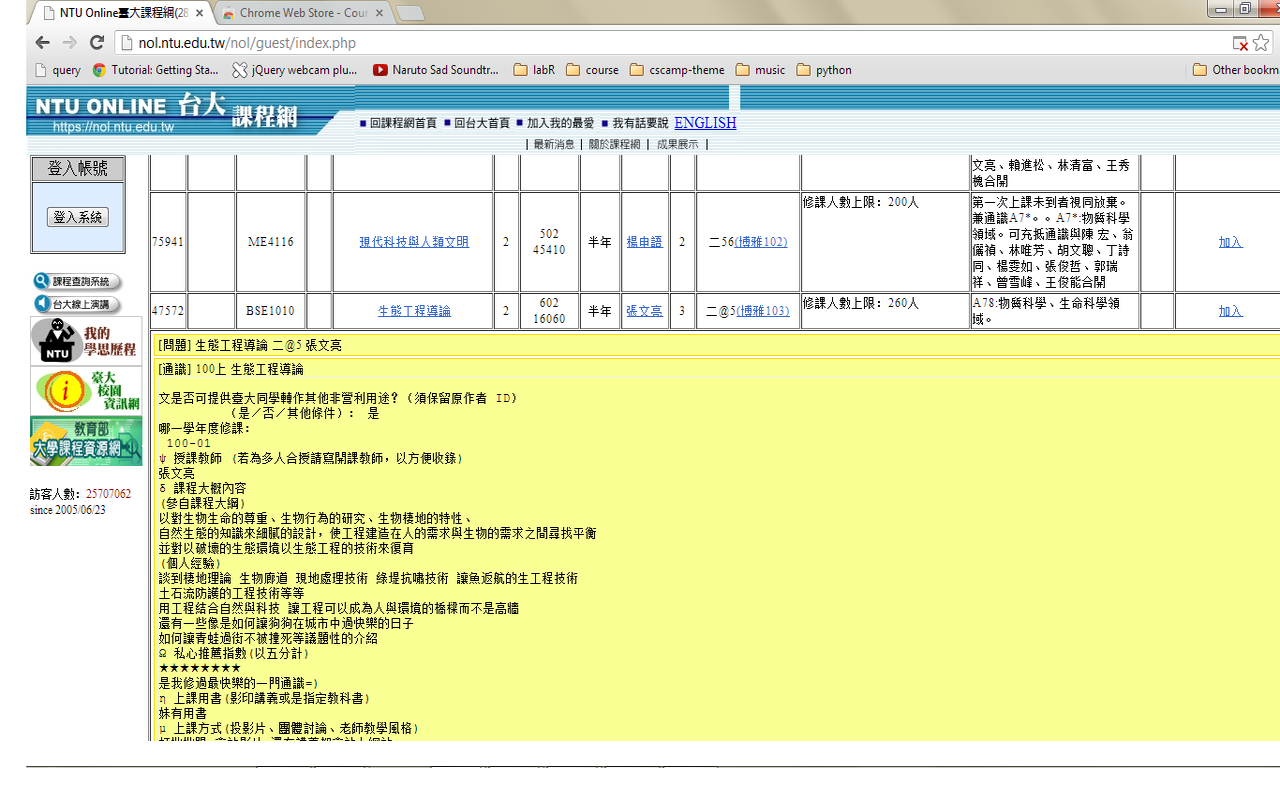Open the python bookmark folder
Screen dimensions: 1280x800
pos(824,70)
